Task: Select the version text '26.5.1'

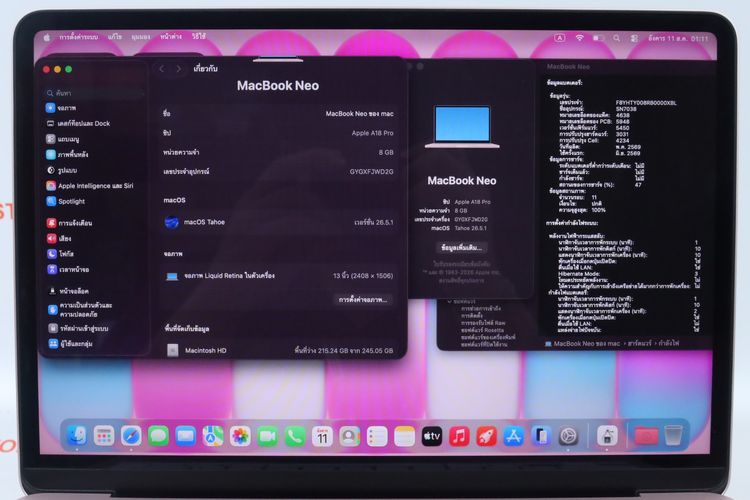Action: point(384,222)
